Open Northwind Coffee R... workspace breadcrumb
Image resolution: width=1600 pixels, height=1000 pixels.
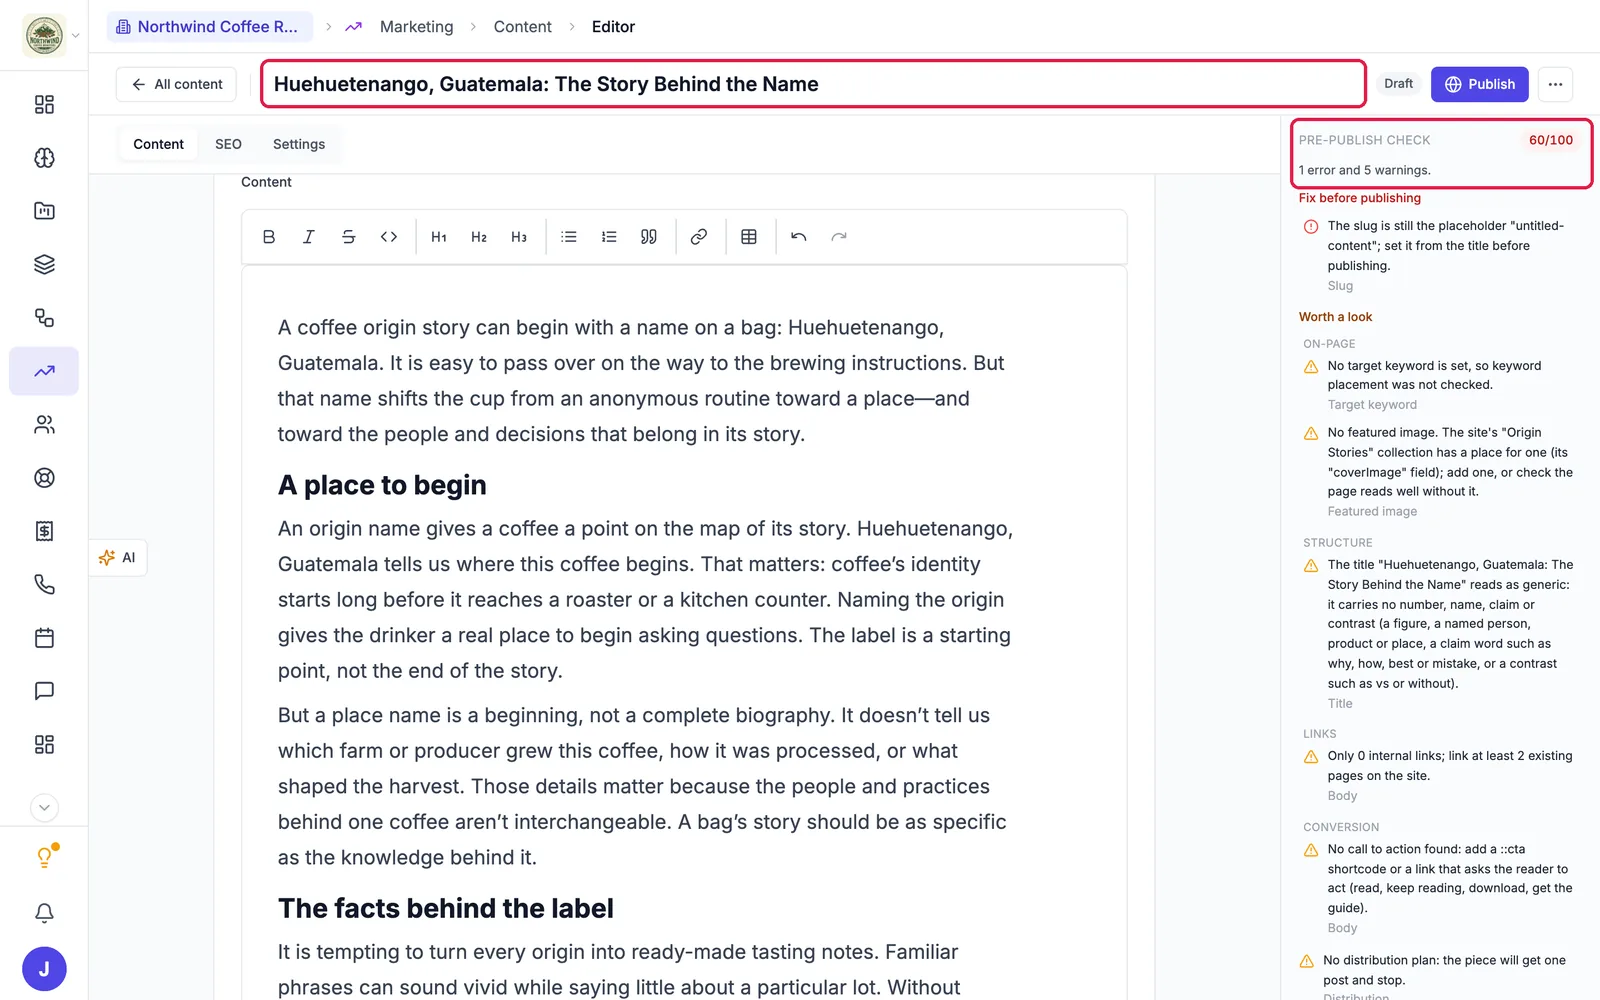click(209, 27)
